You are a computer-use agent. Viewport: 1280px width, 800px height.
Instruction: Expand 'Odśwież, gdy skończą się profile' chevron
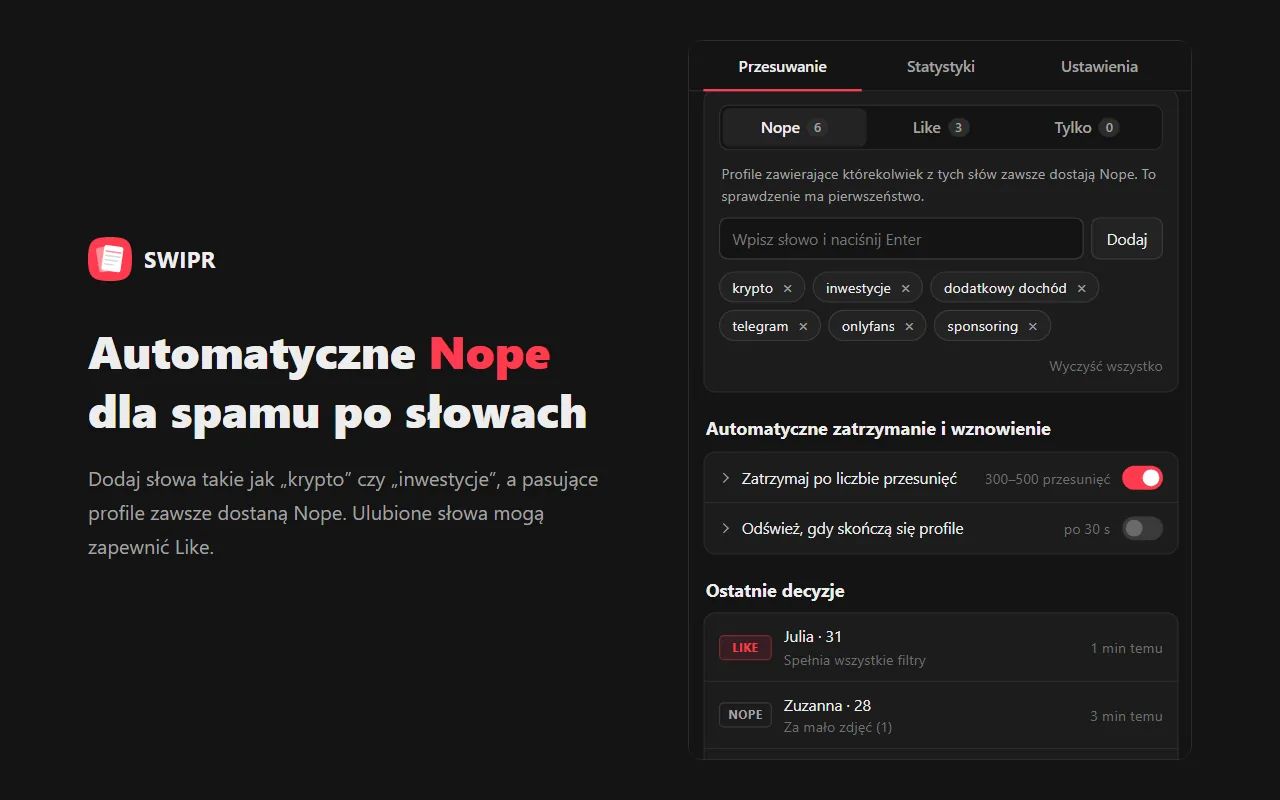[x=726, y=528]
